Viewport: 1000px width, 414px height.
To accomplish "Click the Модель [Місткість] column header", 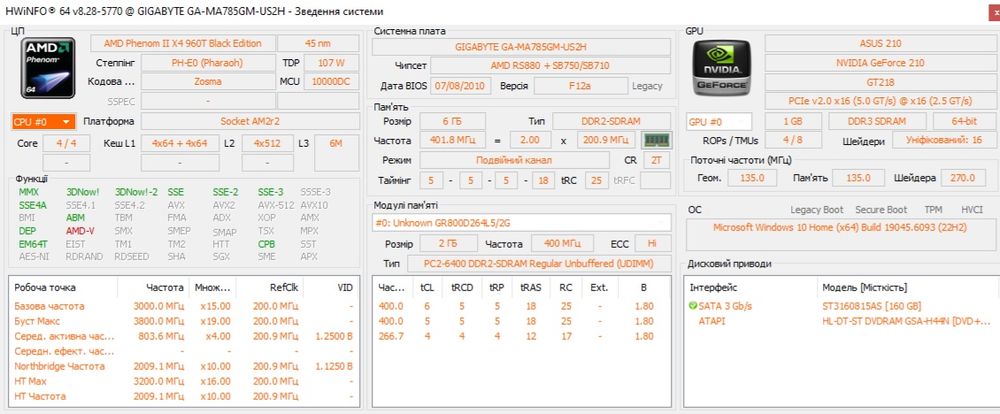I will [864, 288].
